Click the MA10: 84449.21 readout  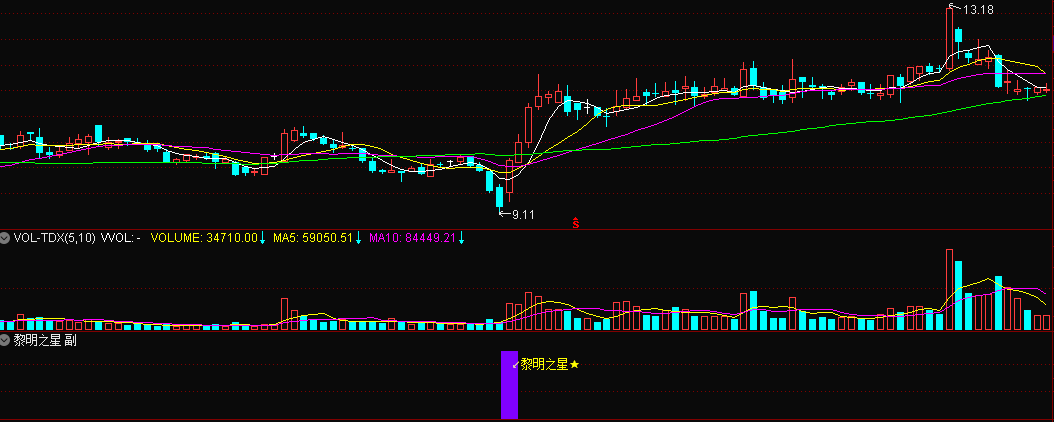click(x=413, y=238)
